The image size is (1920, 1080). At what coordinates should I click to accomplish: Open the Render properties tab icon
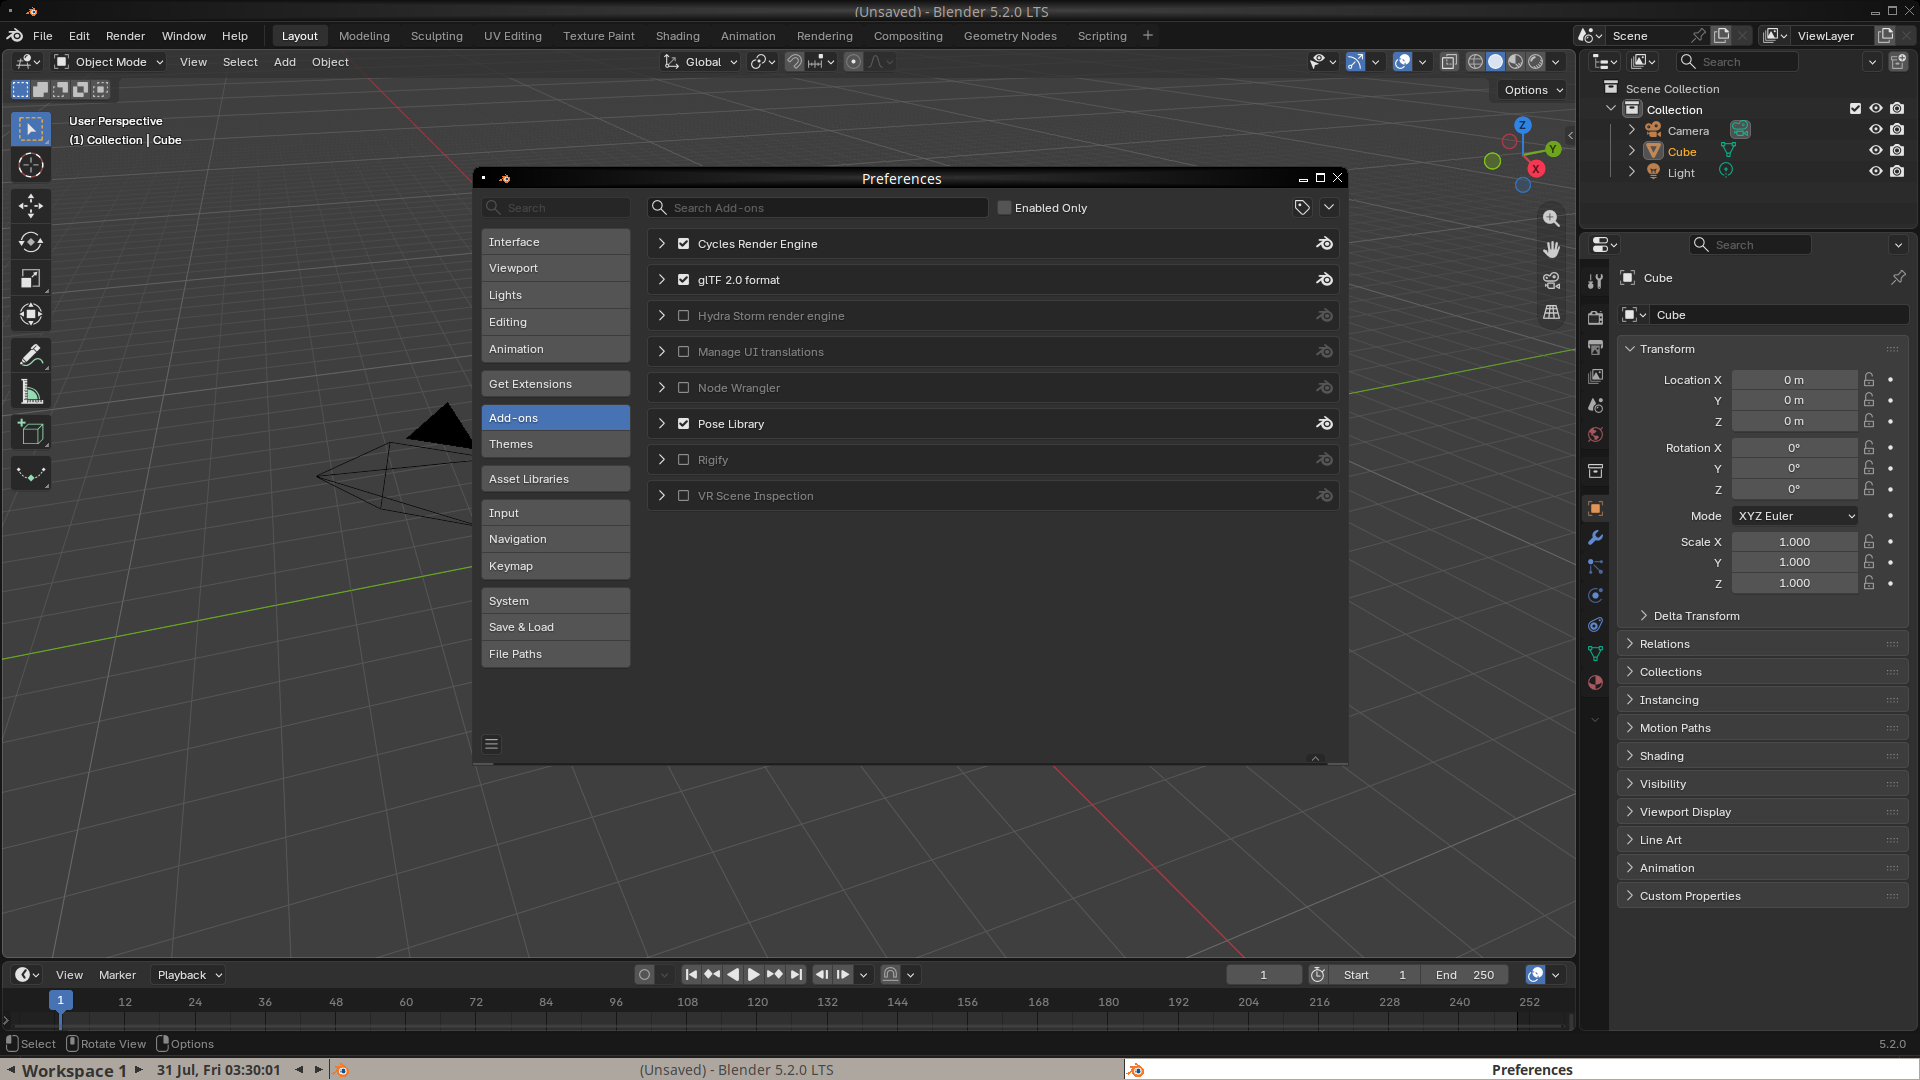[x=1595, y=318]
